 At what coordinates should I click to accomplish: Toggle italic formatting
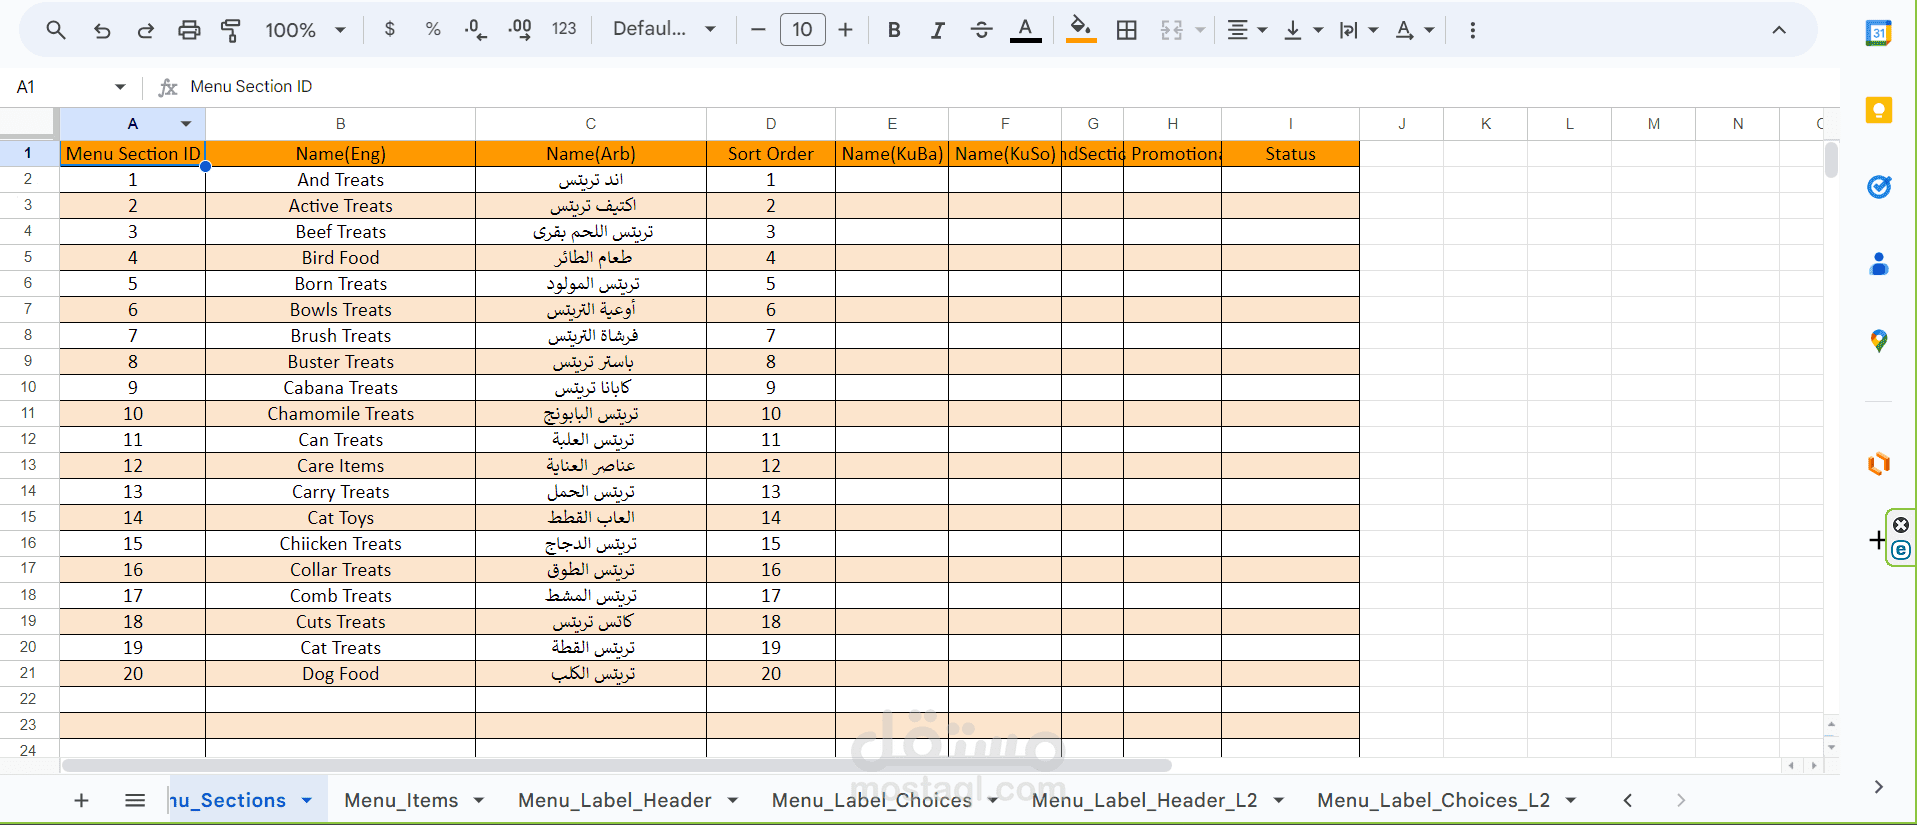pyautogui.click(x=937, y=30)
